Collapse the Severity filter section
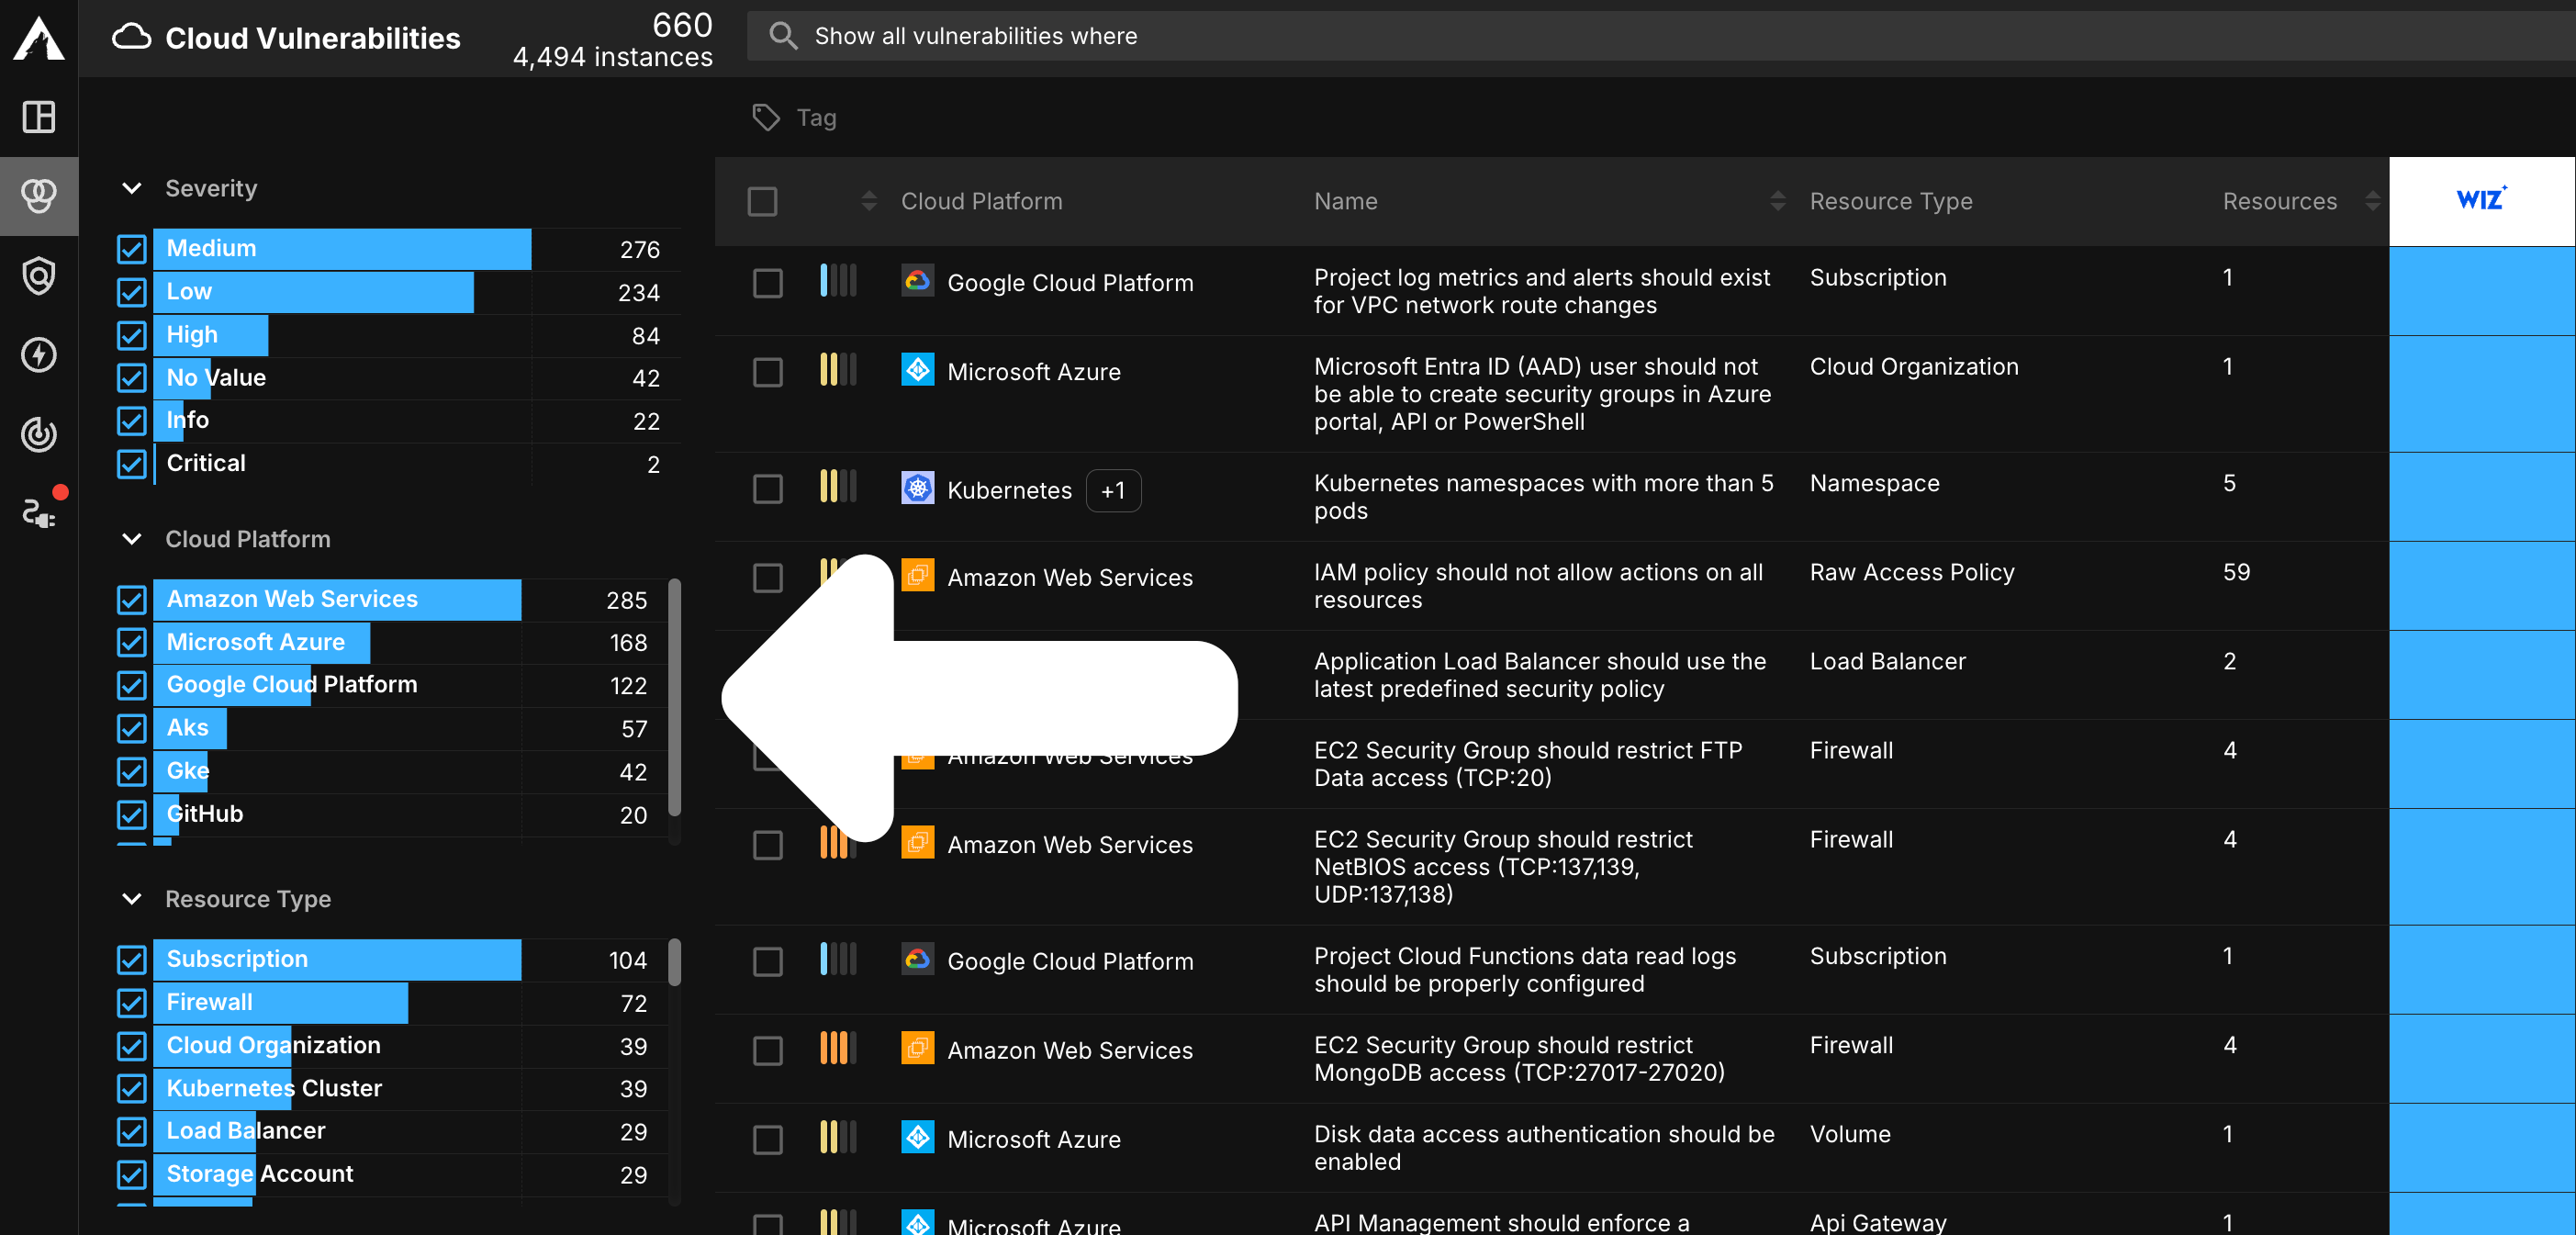The width and height of the screenshot is (2576, 1235). click(x=131, y=188)
